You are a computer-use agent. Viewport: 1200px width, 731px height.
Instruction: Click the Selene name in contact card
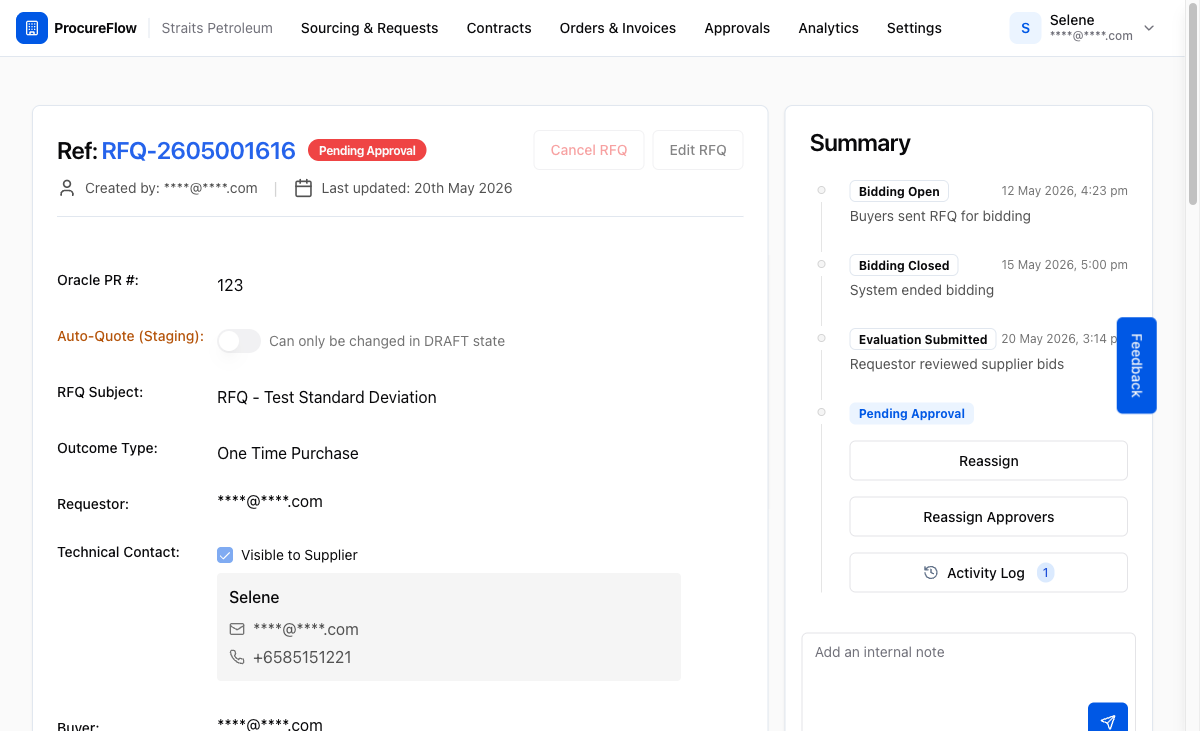(254, 597)
